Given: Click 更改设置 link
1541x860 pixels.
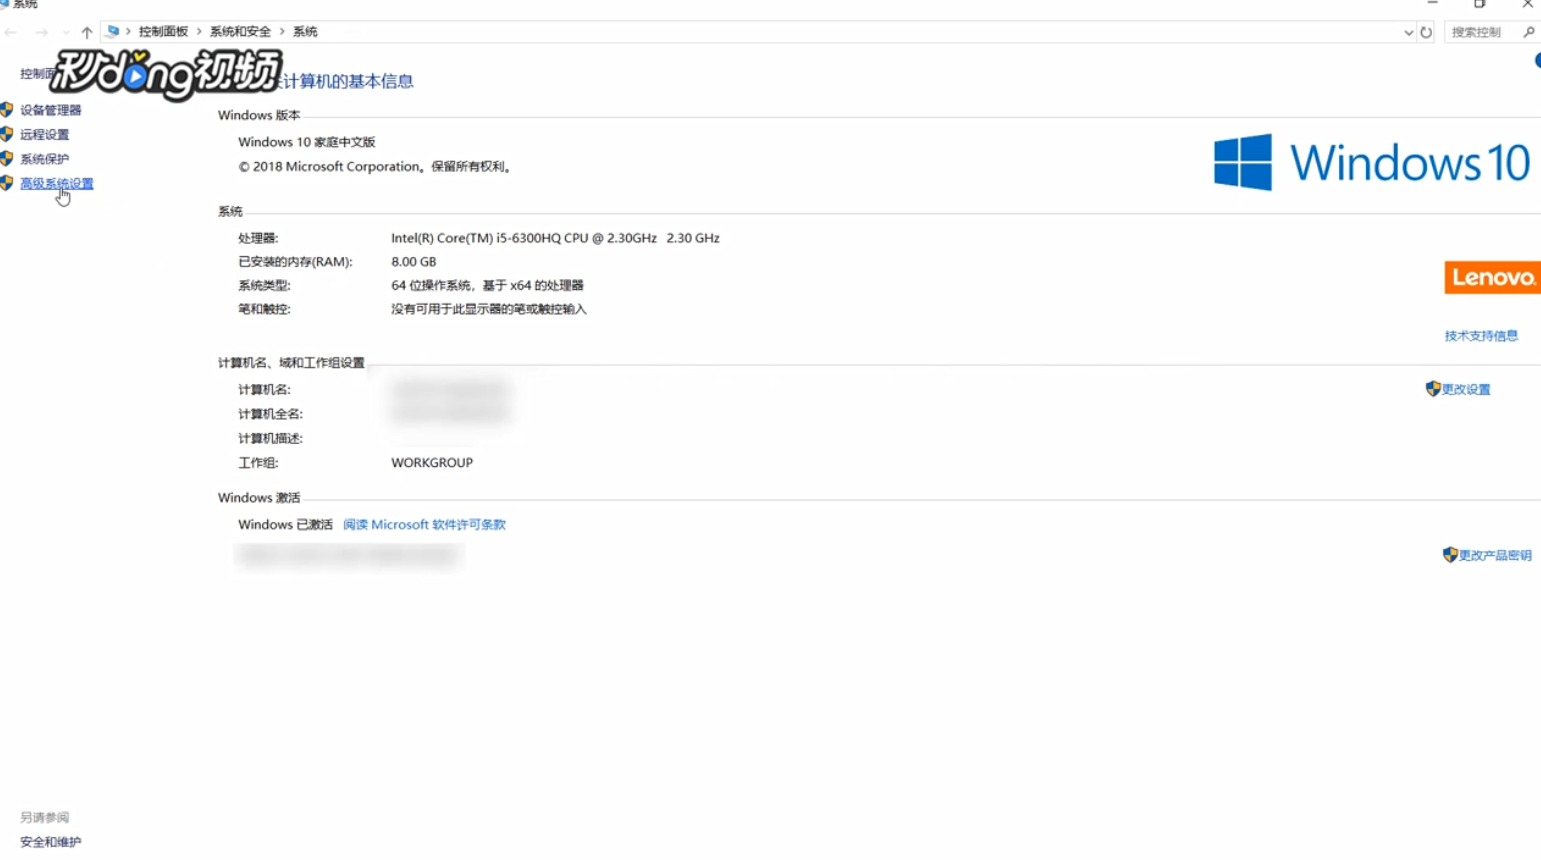Looking at the screenshot, I should click(x=1466, y=390).
